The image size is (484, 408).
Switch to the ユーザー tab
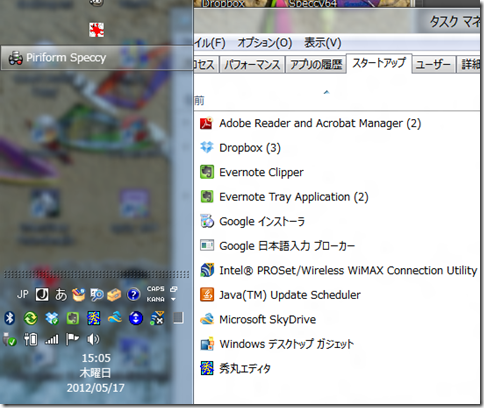(x=433, y=64)
